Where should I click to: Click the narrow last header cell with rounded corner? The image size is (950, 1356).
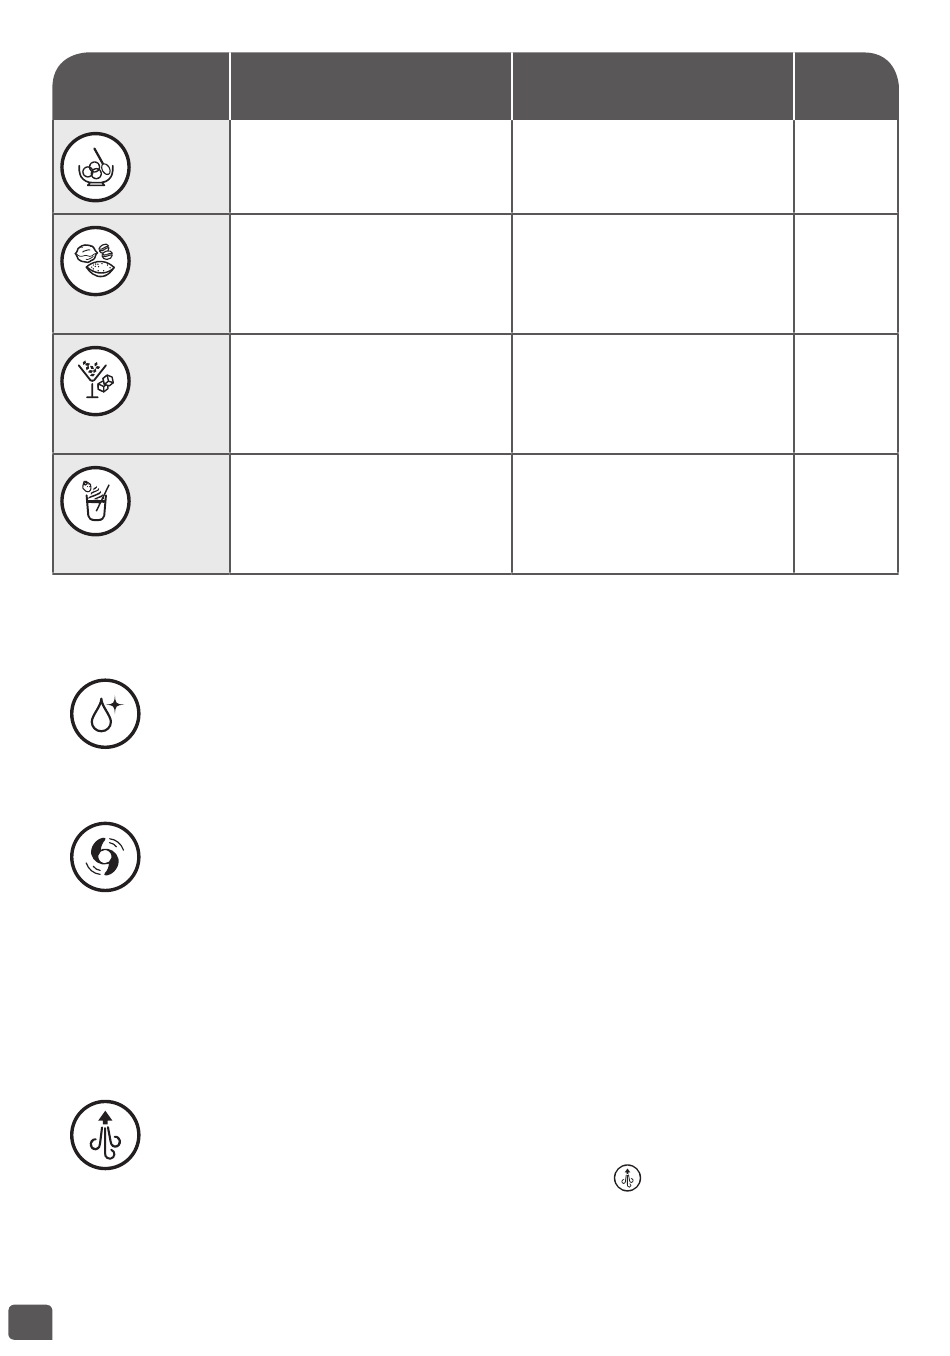click(x=847, y=86)
